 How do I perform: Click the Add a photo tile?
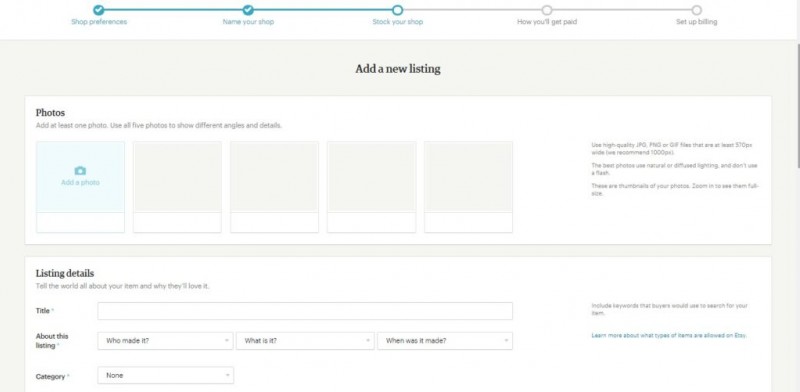[x=80, y=177]
